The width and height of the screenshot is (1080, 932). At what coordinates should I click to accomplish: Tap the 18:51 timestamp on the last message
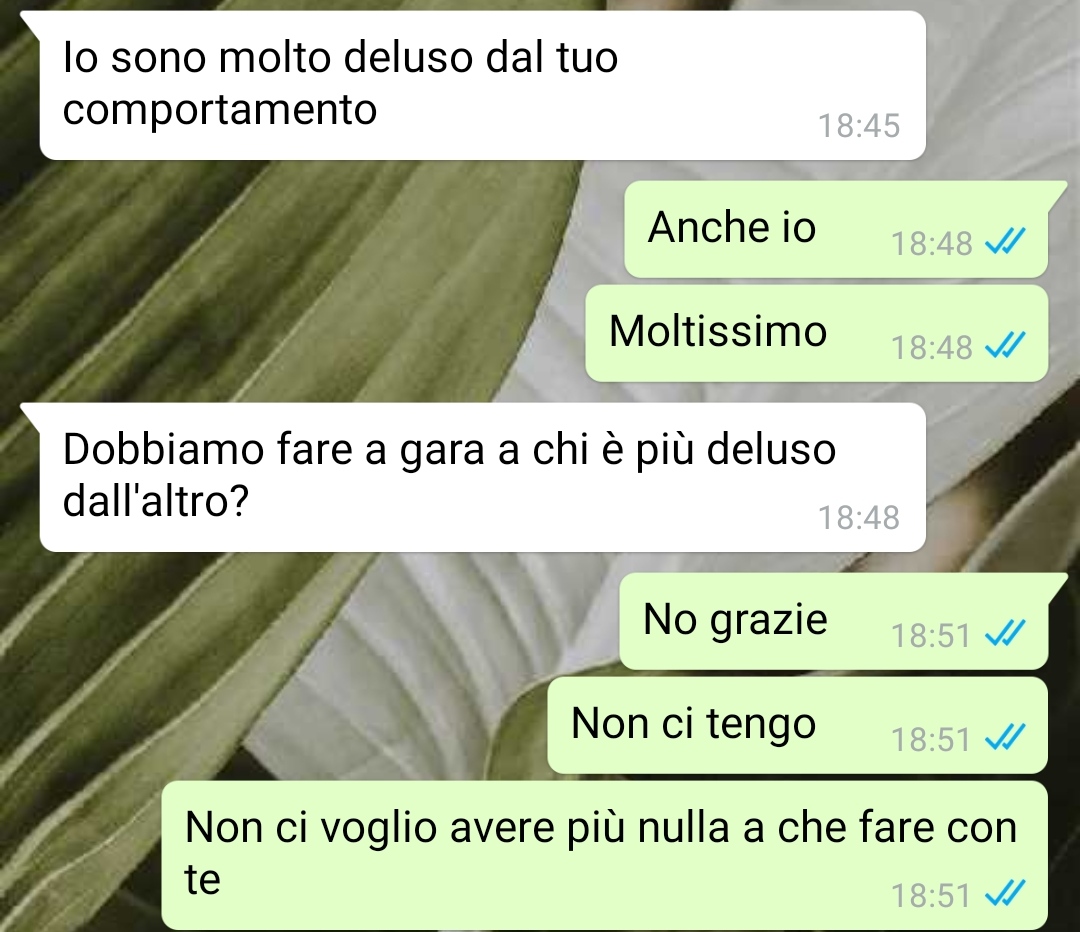(931, 896)
